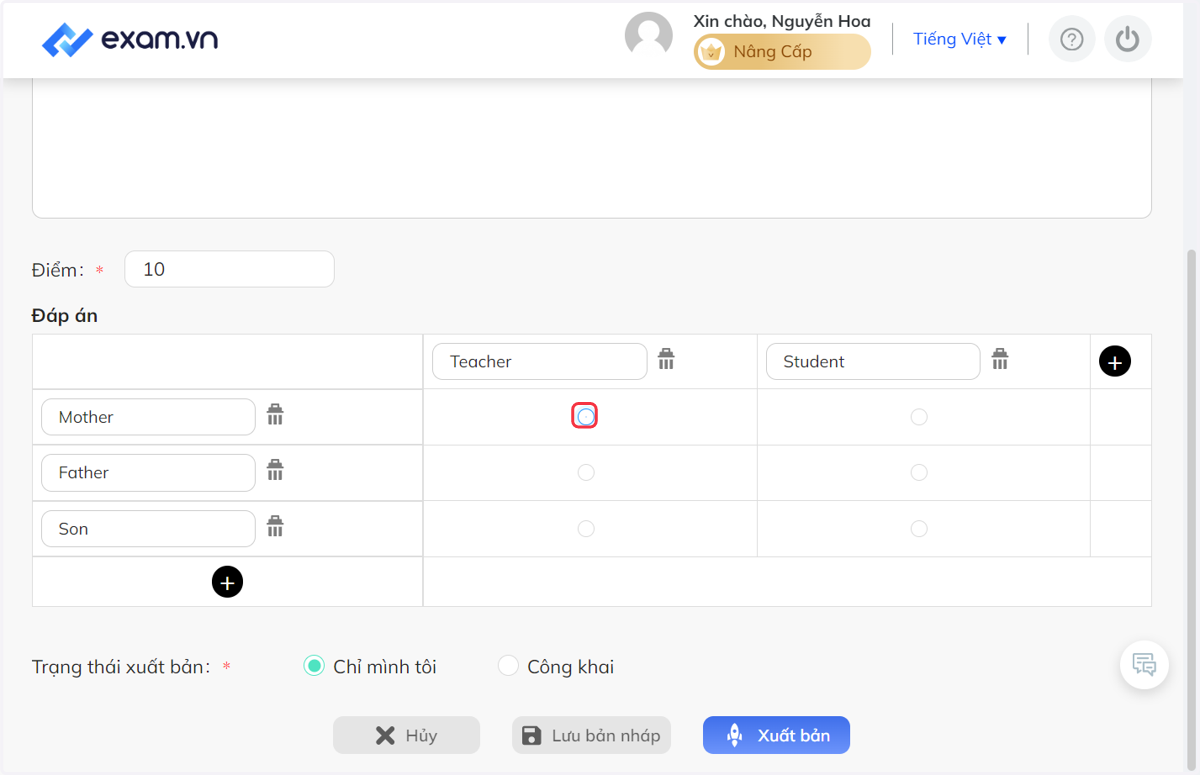Delete the Student column with trash icon
1200x775 pixels.
(999, 359)
